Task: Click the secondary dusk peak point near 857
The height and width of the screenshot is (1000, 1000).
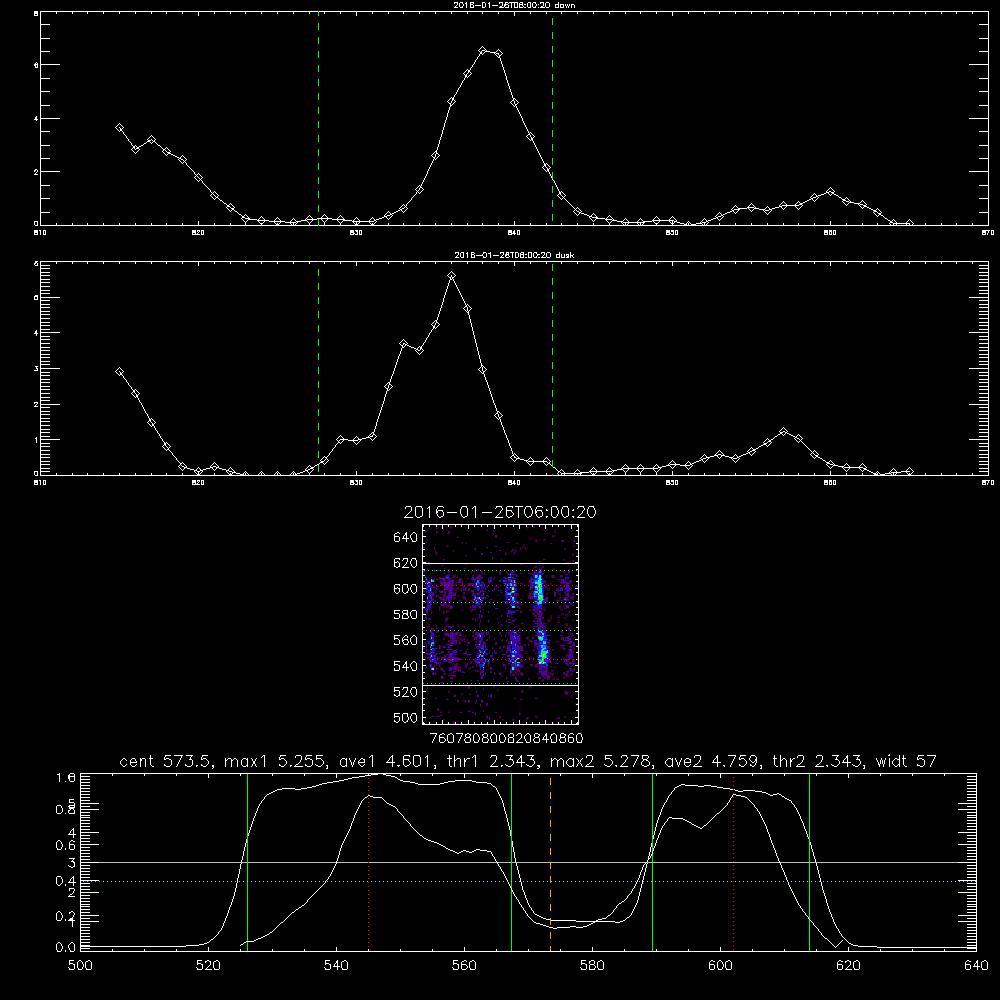Action: point(784,432)
